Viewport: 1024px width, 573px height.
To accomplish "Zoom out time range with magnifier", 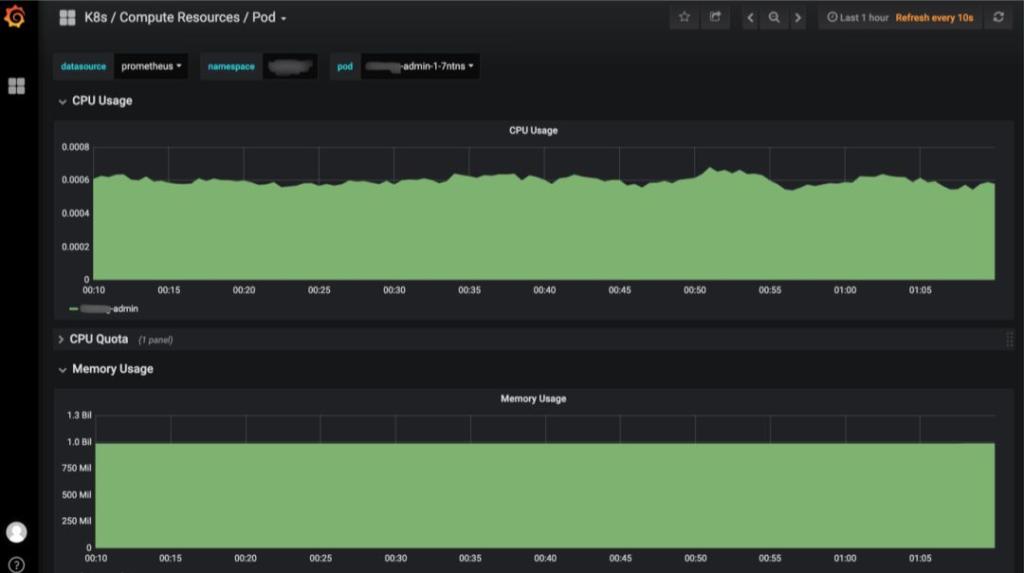I will (774, 18).
